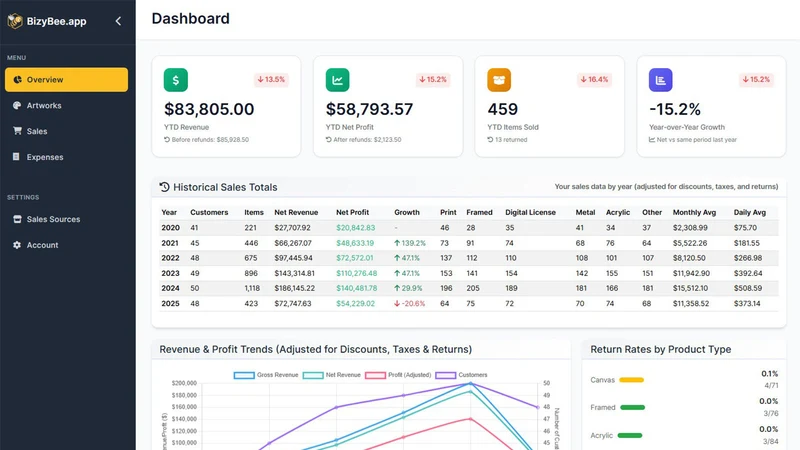Click the green Framed return rate bar
Image resolution: width=800 pixels, height=450 pixels.
tap(633, 408)
